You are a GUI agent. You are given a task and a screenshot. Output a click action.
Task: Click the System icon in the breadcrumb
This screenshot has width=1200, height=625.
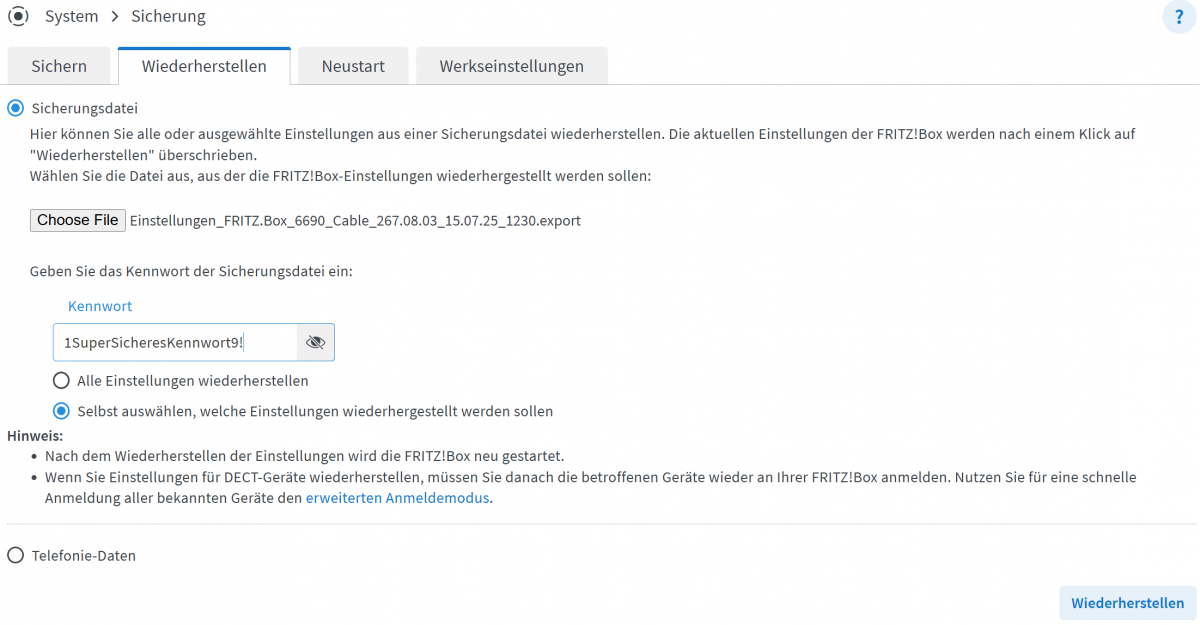tap(18, 17)
